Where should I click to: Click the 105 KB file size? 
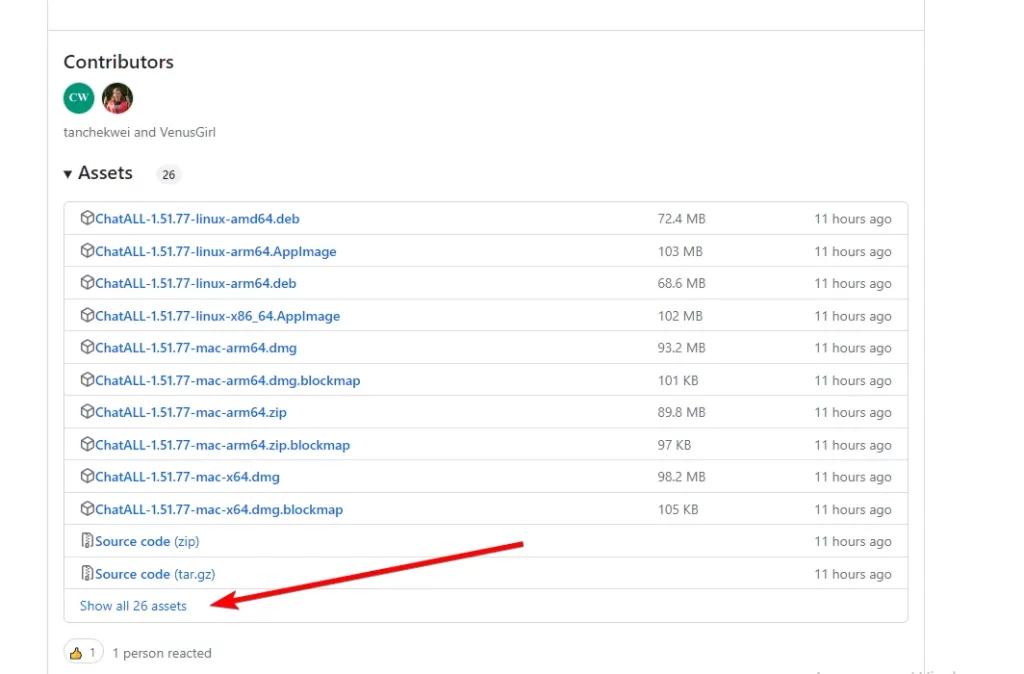click(678, 510)
